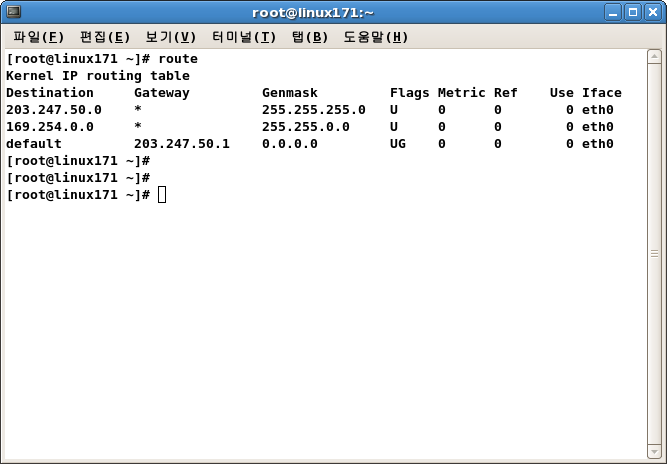Click genmask 255.255.255.0

click(314, 110)
